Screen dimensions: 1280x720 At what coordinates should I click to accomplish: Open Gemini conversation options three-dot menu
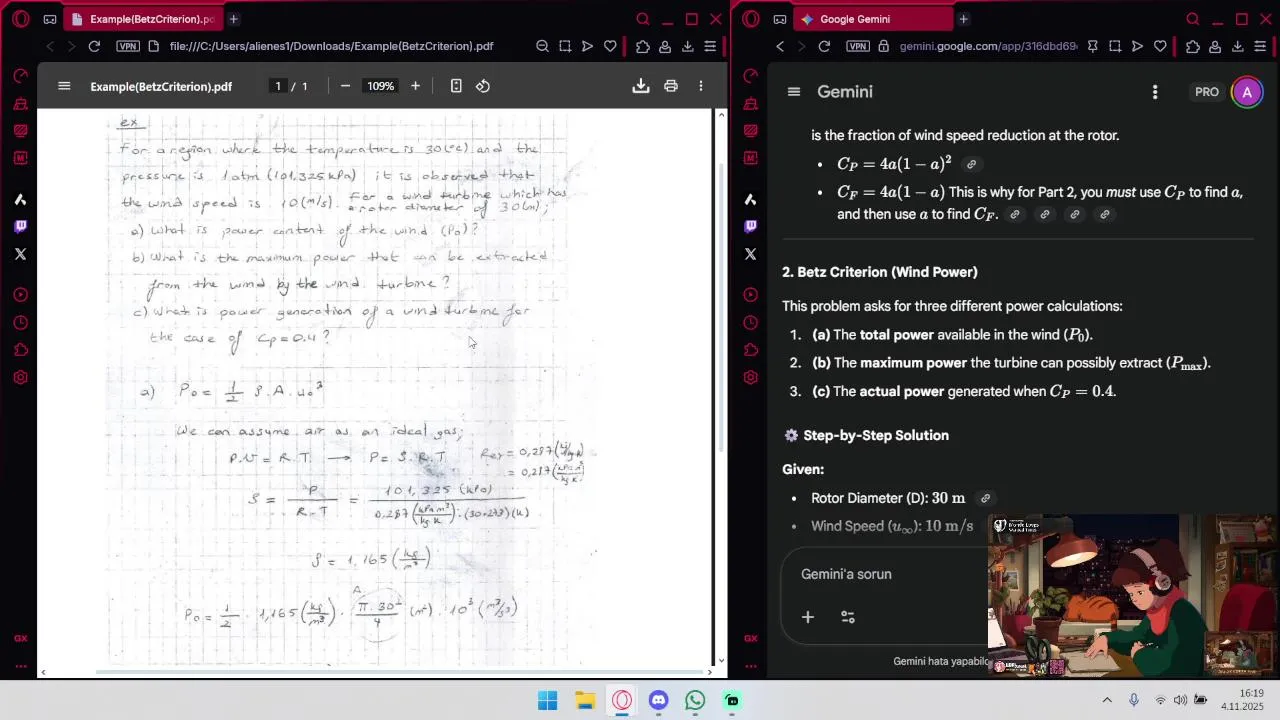(1155, 92)
